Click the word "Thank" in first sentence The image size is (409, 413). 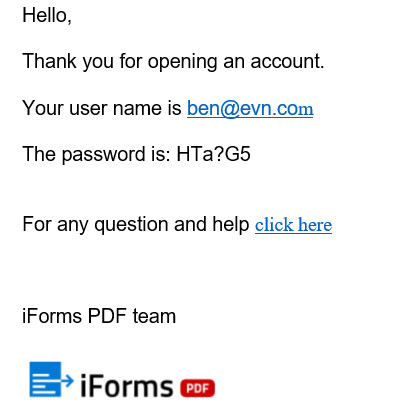click(49, 61)
